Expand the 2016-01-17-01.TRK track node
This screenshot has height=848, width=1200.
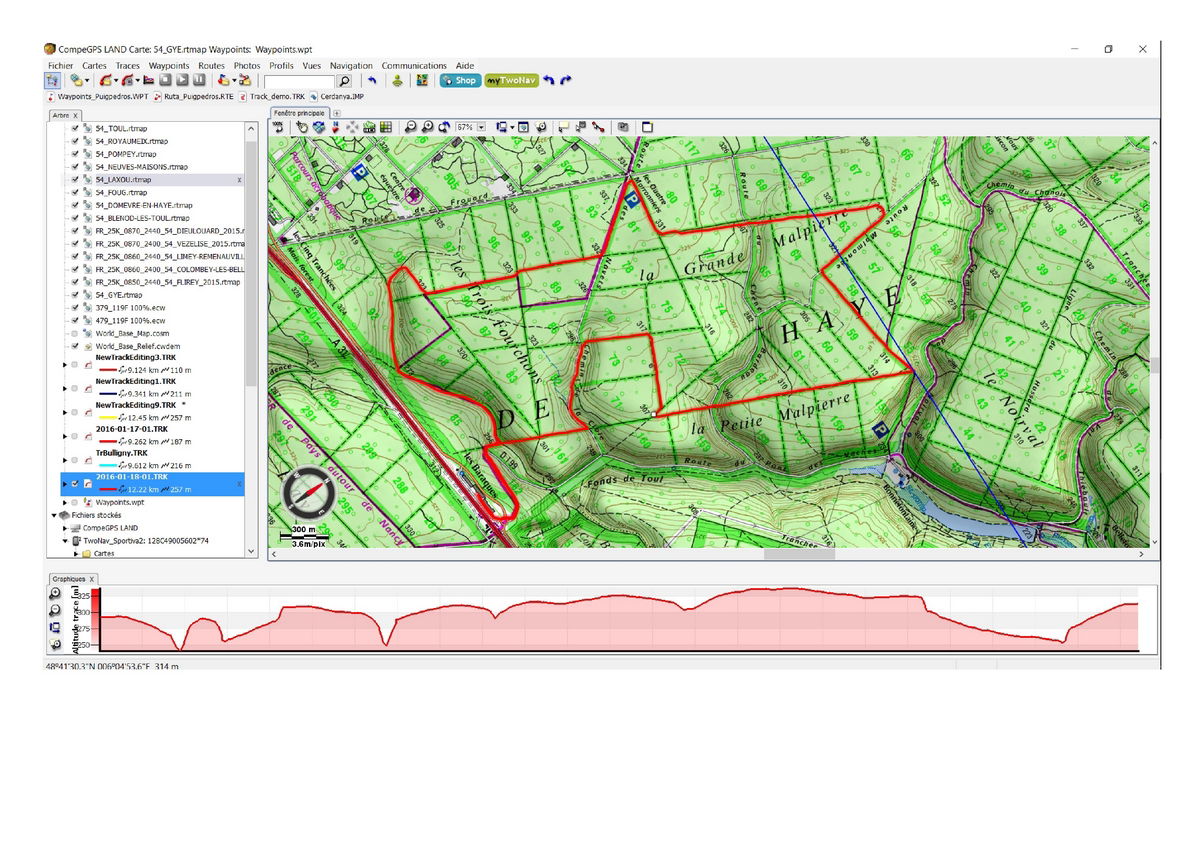point(65,437)
